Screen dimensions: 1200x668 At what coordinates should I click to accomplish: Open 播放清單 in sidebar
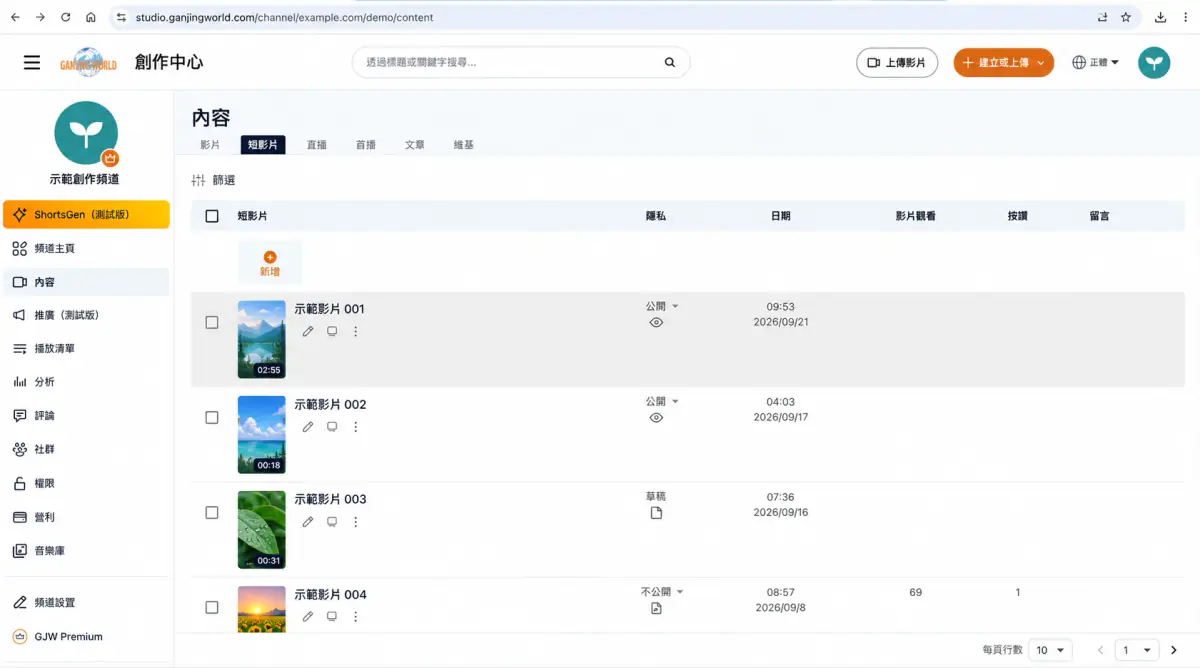[86, 349]
